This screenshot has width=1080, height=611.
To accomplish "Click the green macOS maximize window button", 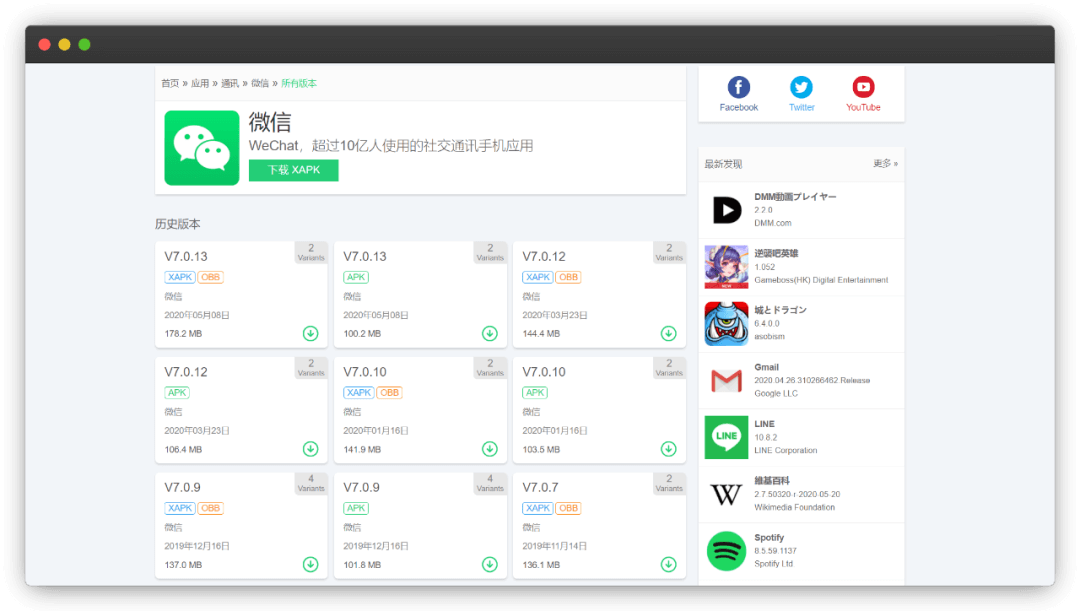I will coord(84,44).
